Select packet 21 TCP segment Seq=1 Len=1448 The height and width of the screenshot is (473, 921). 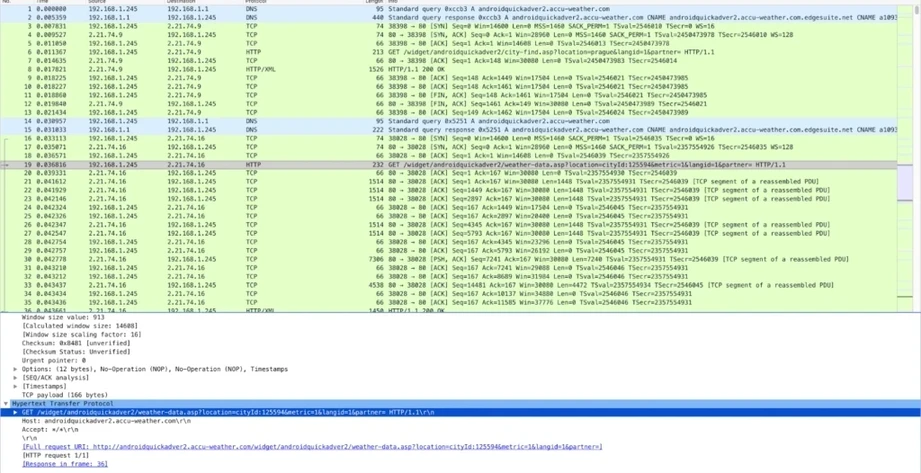449,182
